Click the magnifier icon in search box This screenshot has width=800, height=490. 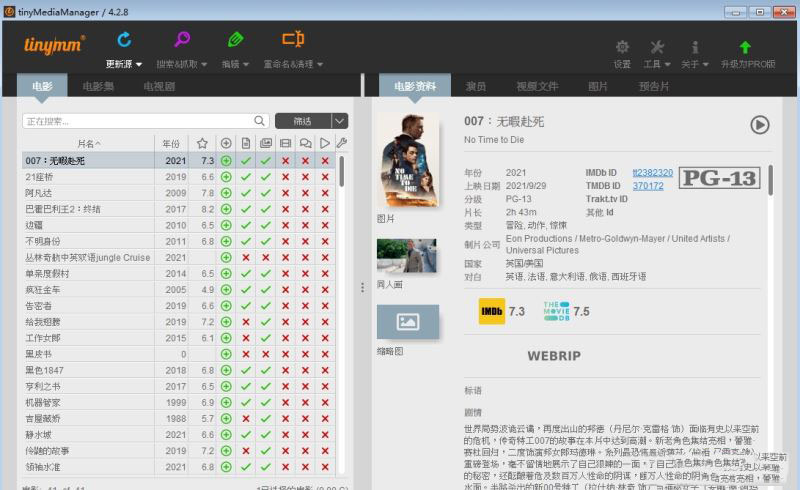pos(259,121)
